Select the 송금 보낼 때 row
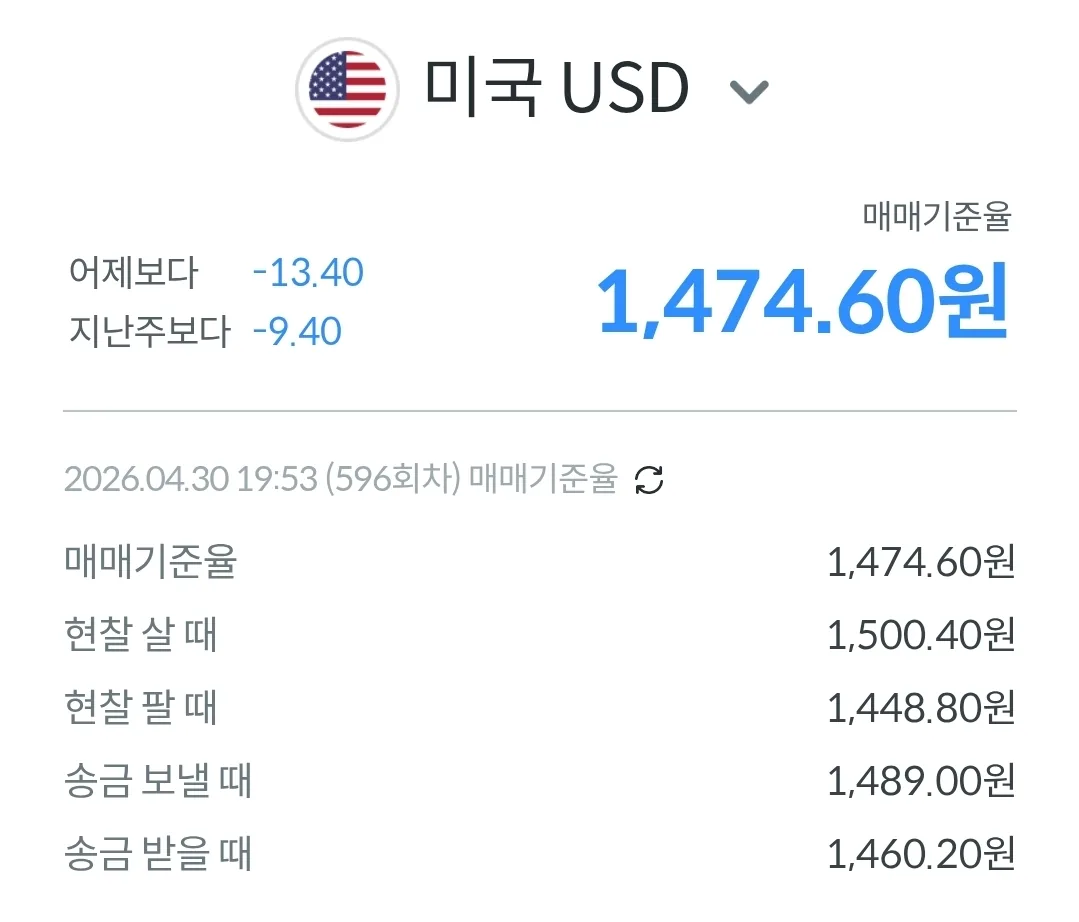Viewport: 1079px width, 922px height. tap(540, 781)
